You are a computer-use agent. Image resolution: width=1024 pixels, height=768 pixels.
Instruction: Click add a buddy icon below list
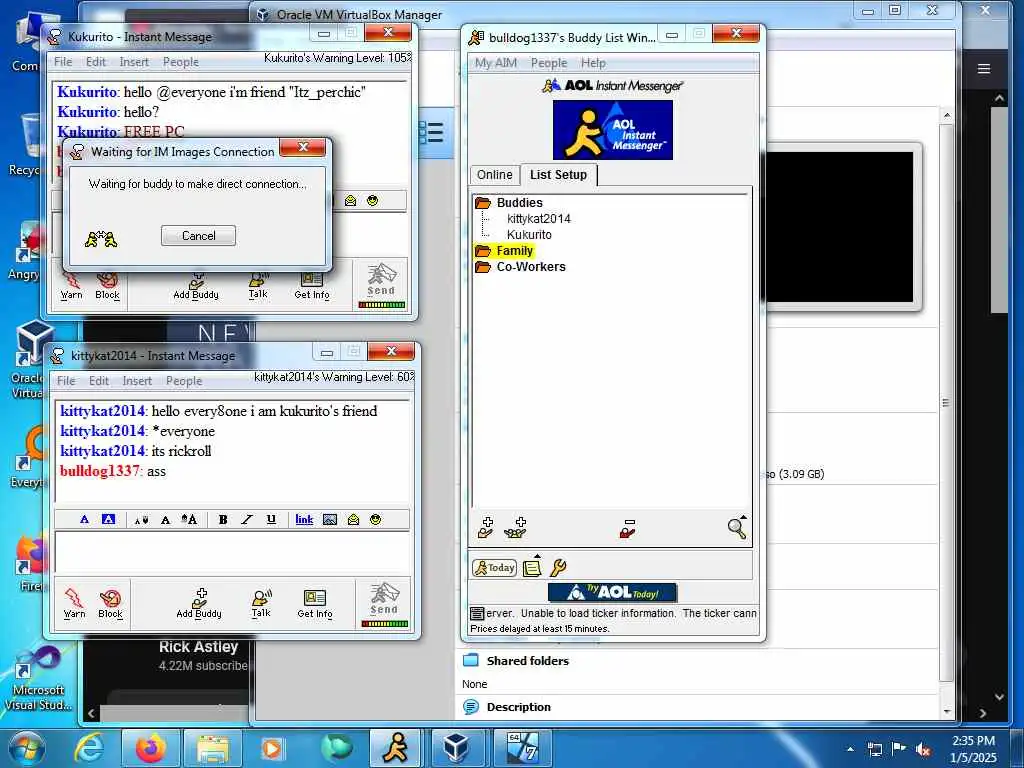click(x=485, y=528)
